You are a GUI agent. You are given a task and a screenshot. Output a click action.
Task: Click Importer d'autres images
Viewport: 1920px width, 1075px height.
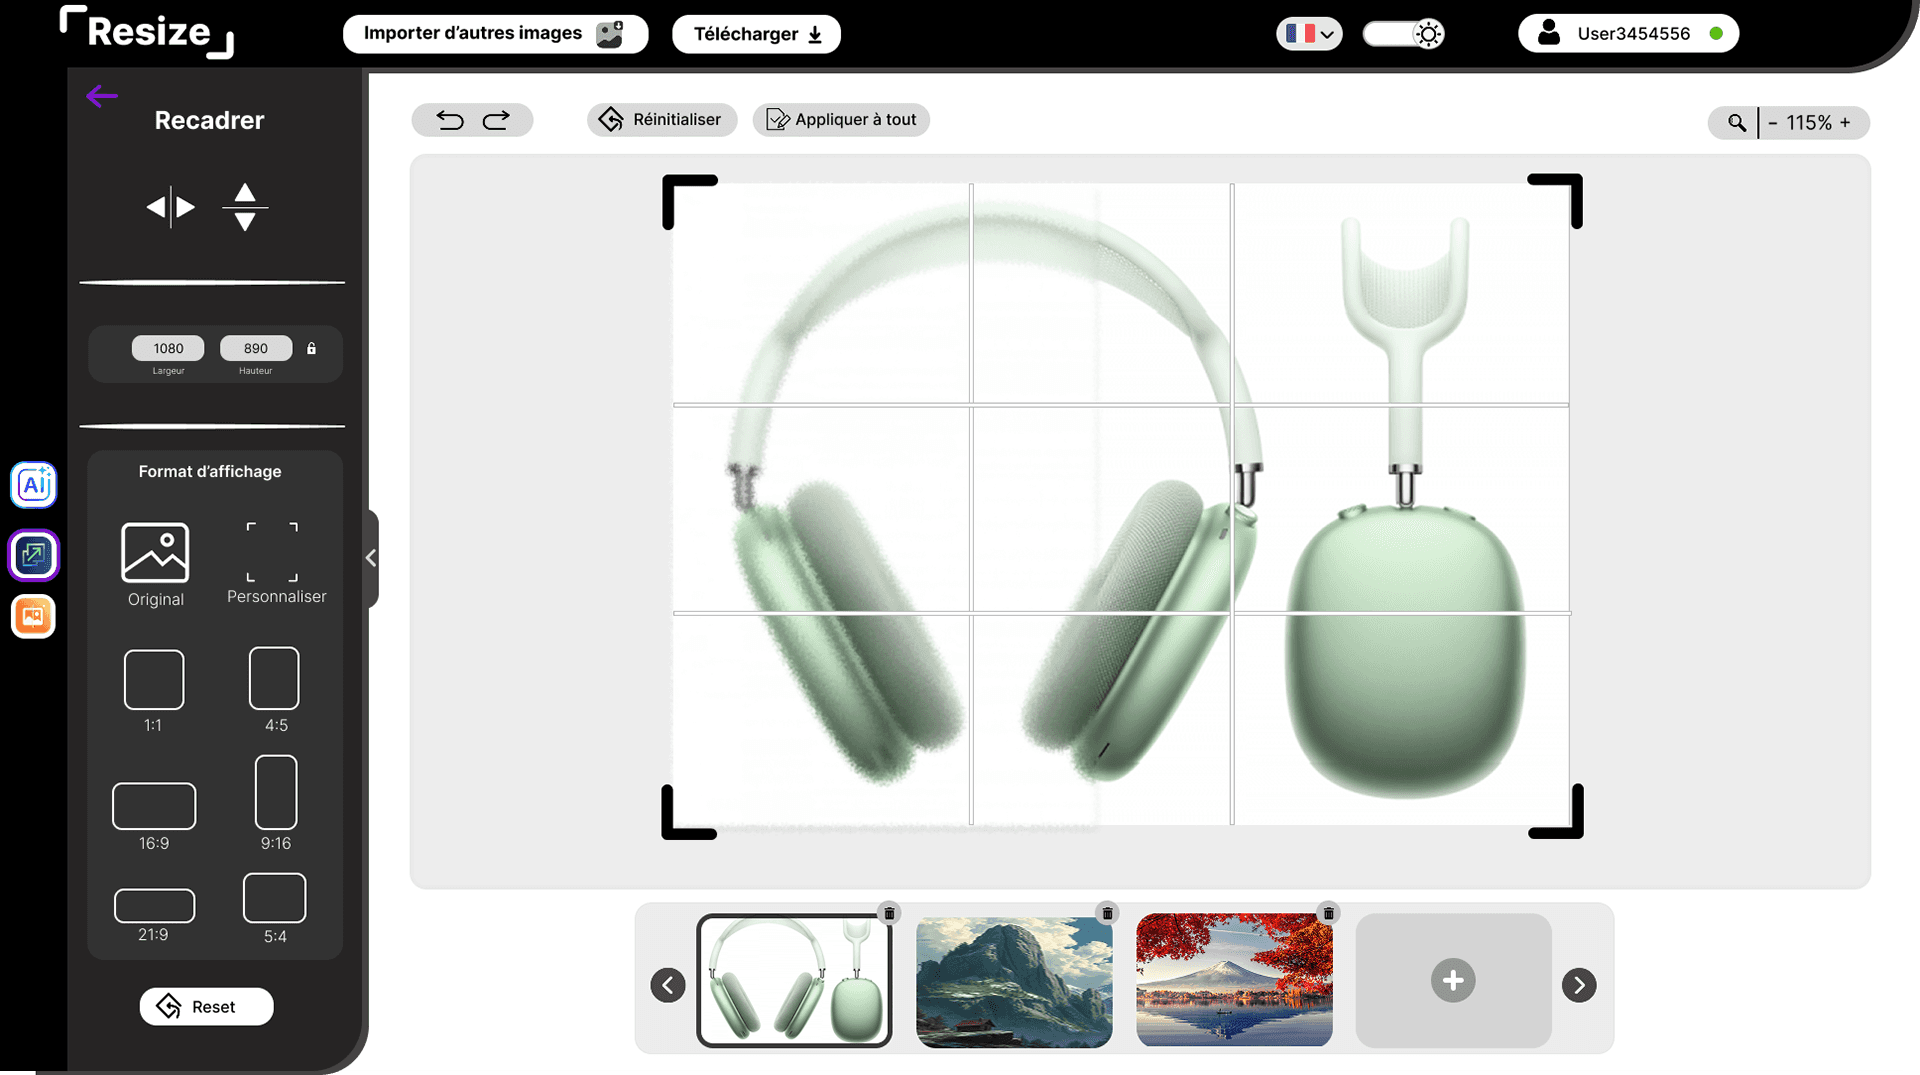[x=495, y=34]
